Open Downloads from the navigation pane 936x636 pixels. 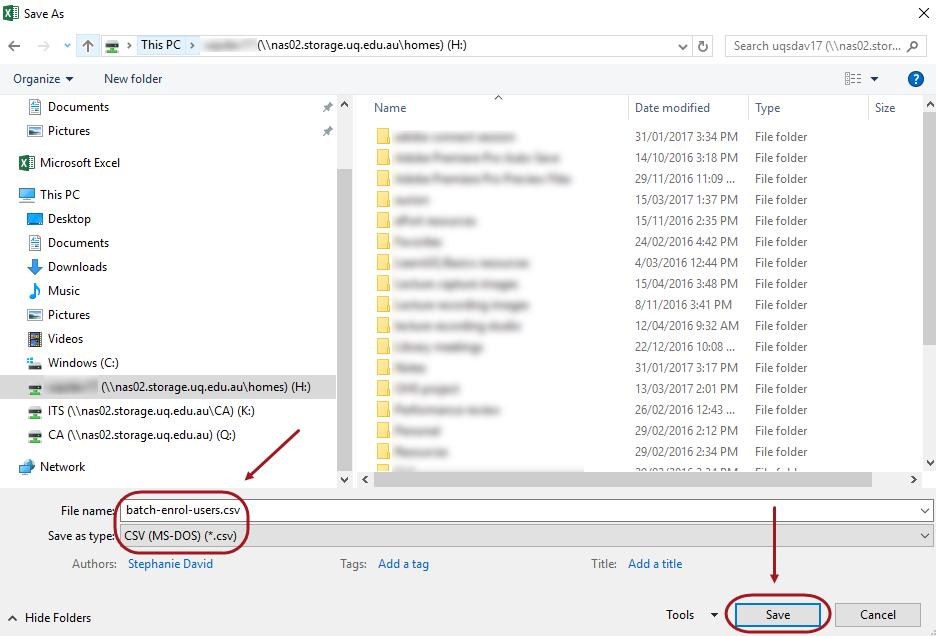[x=76, y=266]
